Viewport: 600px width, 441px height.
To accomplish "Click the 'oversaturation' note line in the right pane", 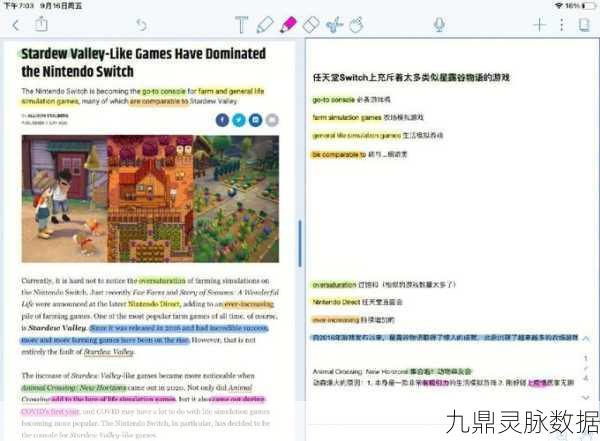I will click(x=384, y=285).
